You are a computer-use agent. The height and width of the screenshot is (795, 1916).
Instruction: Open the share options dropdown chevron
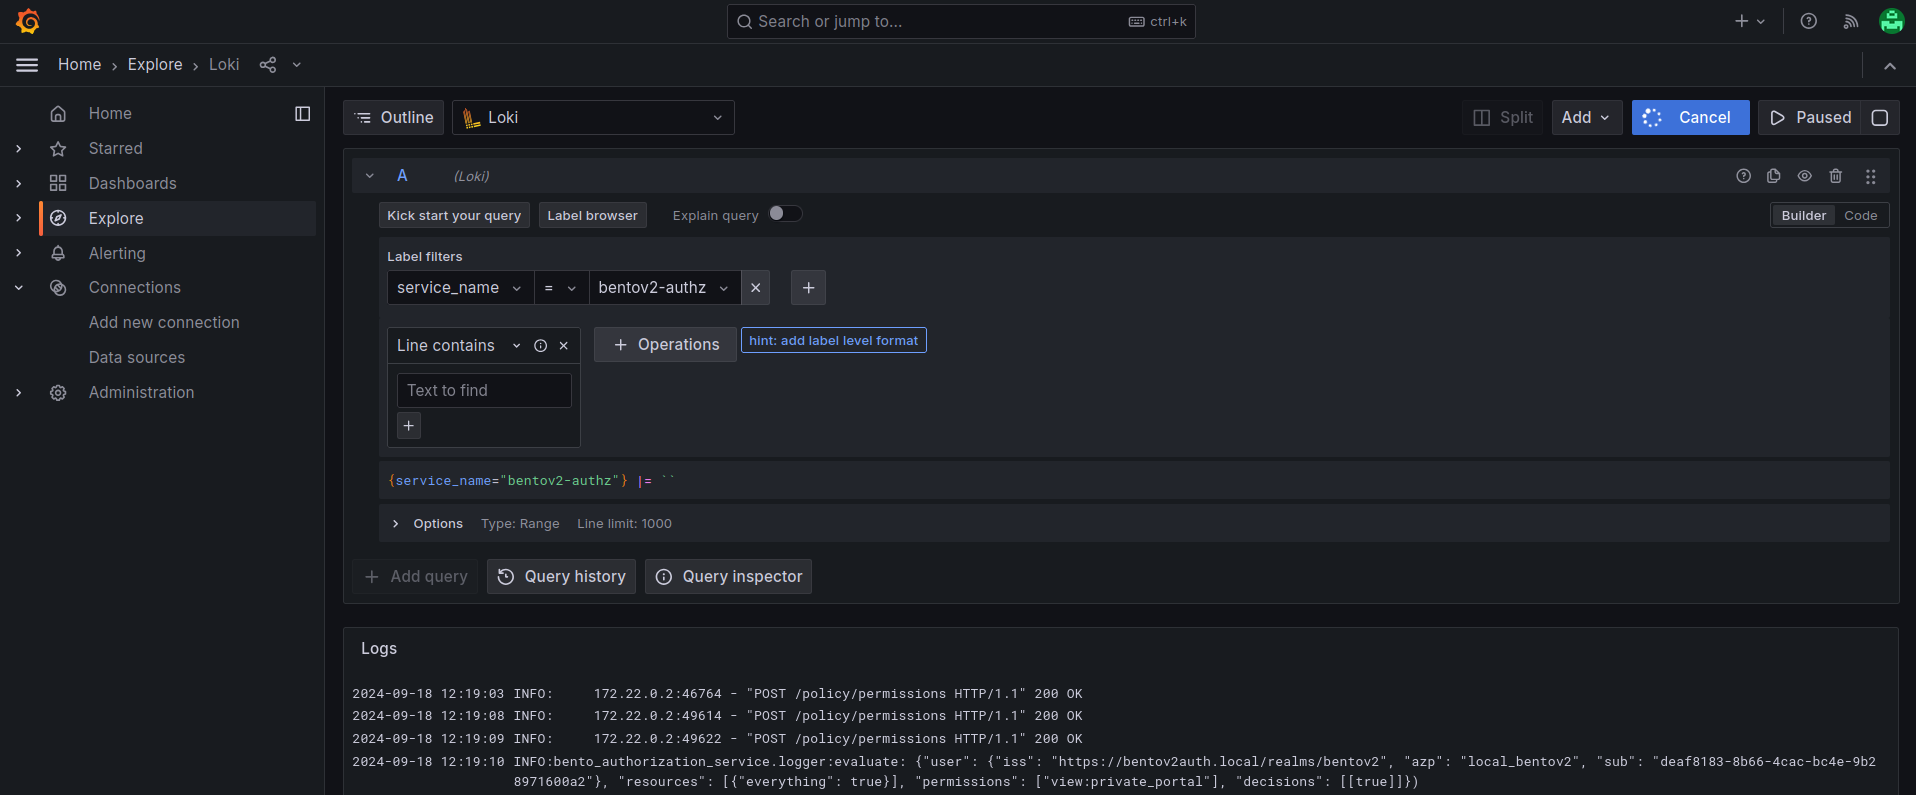pos(297,65)
